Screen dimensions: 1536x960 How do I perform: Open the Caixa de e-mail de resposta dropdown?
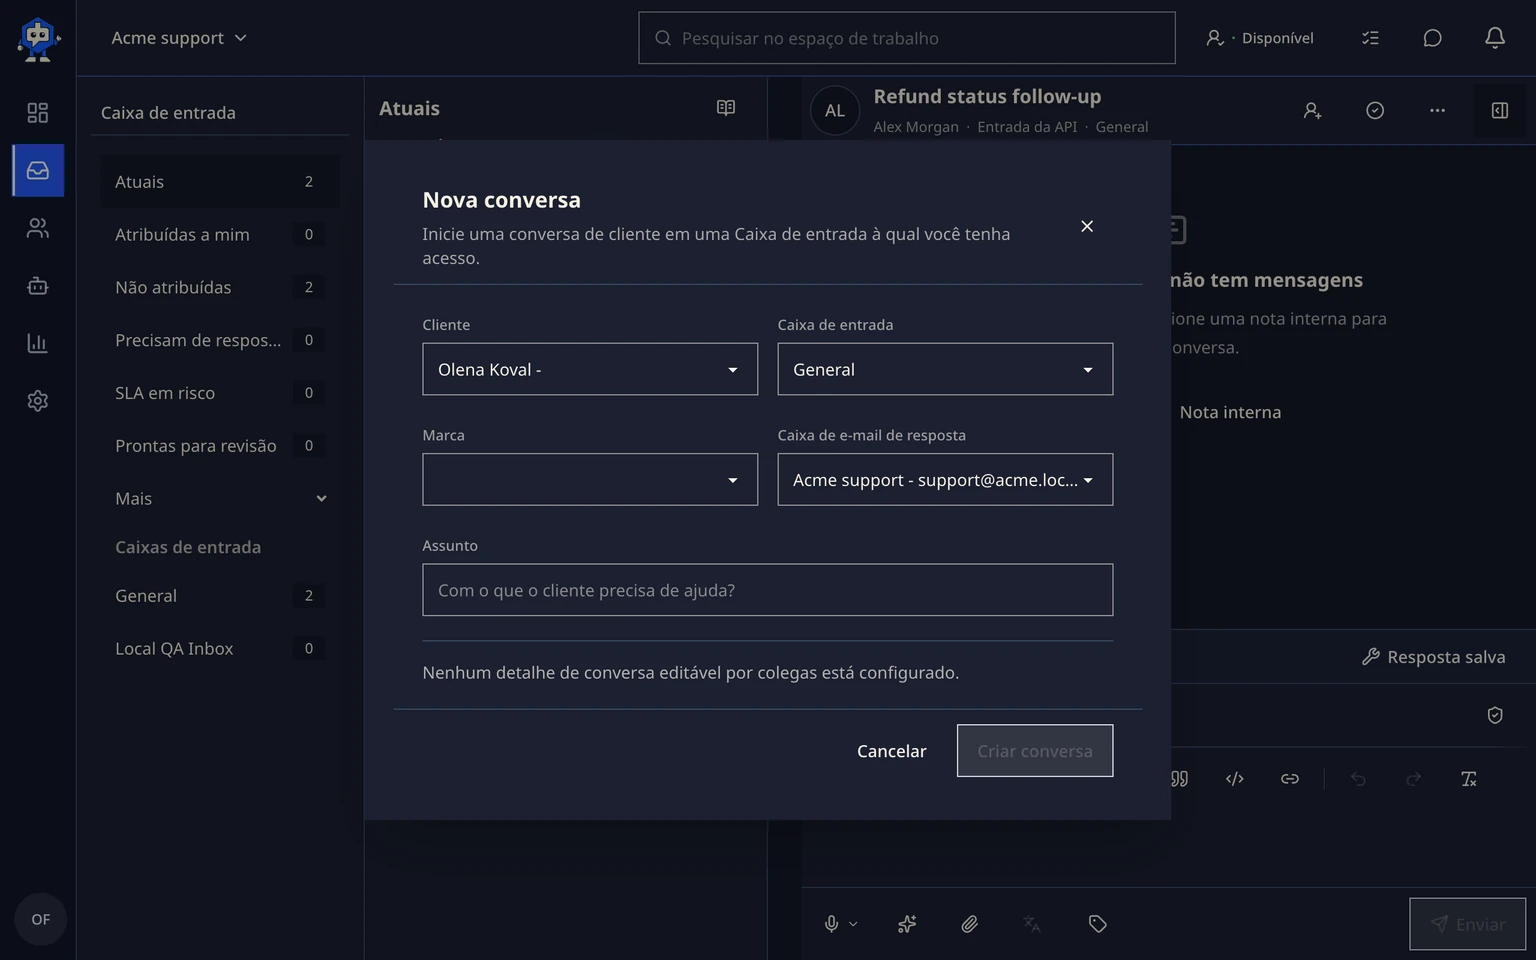pyautogui.click(x=945, y=479)
